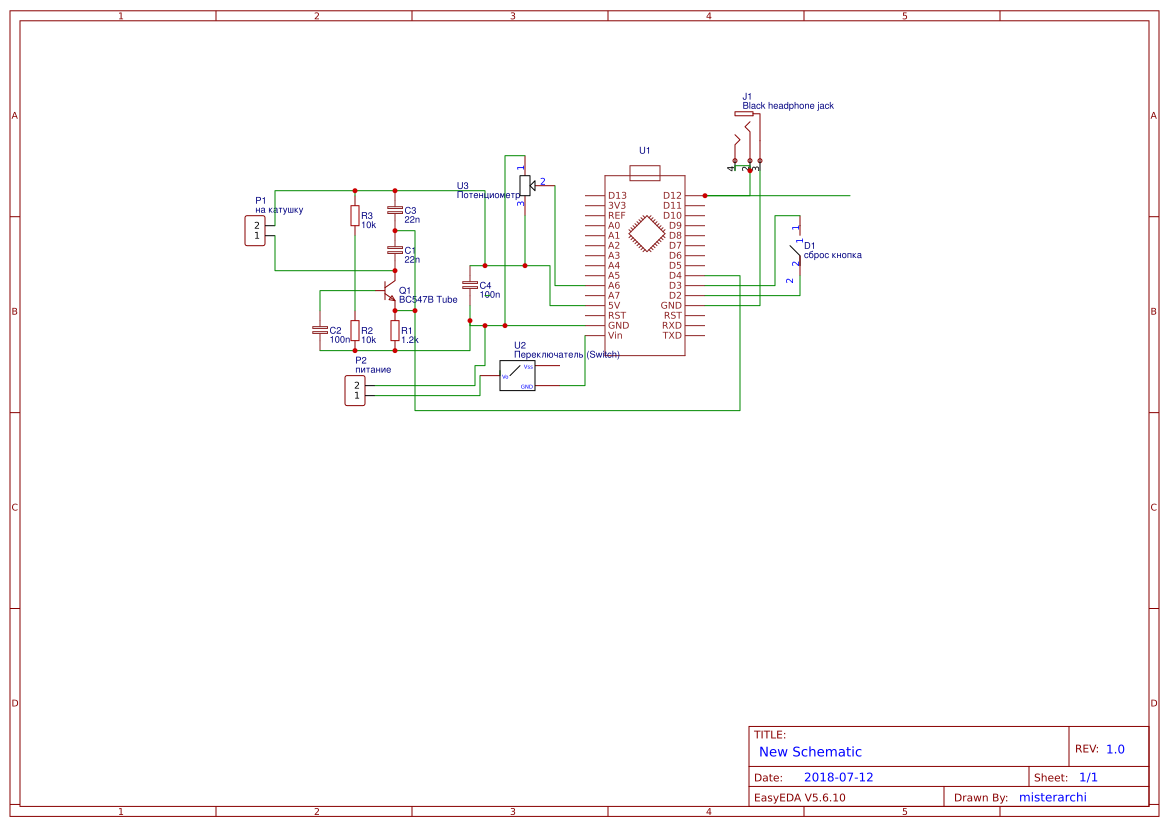Image resolution: width=1169 pixels, height=827 pixels.
Task: Click the 'Drawn By:' field label
Action: pyautogui.click(x=981, y=798)
